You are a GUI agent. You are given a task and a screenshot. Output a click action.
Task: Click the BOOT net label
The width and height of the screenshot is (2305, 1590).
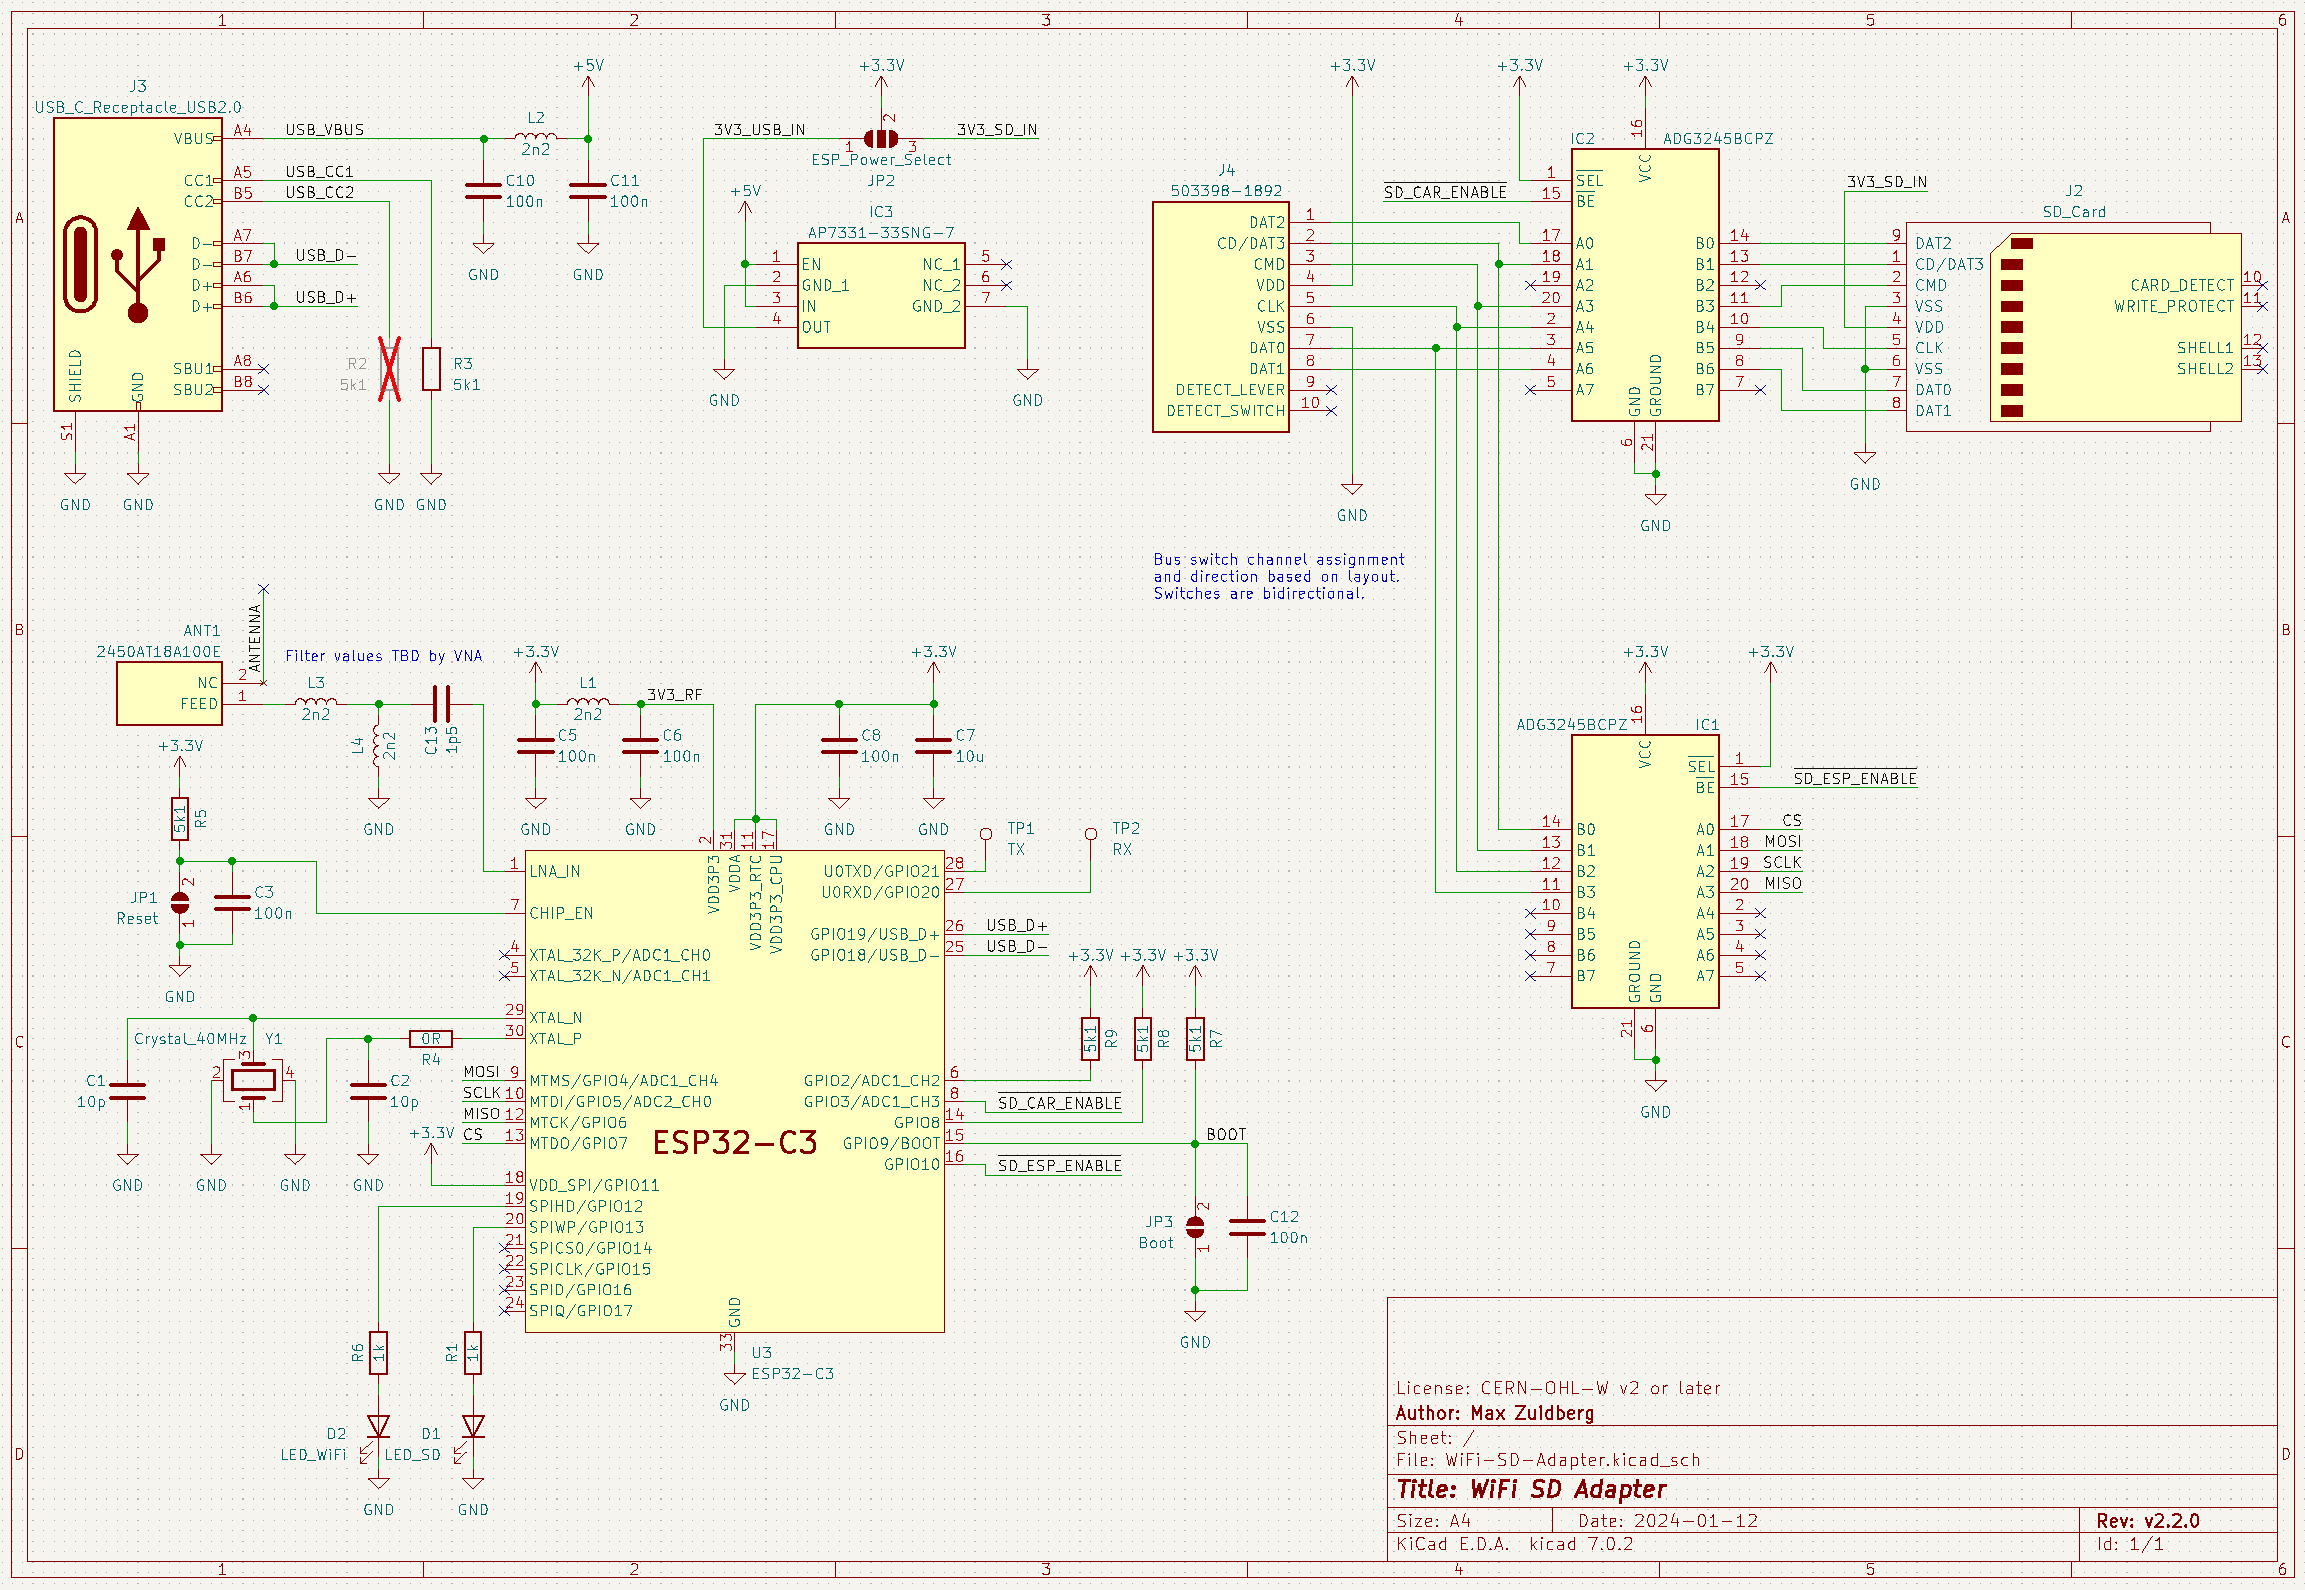[1226, 1134]
